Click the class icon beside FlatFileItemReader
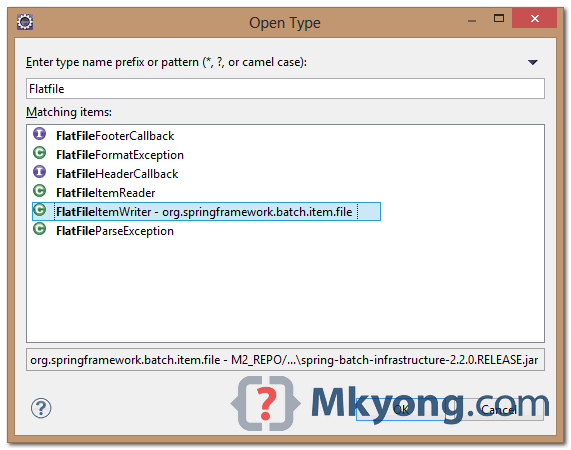Image resolution: width=571 pixels, height=450 pixels. (x=39, y=191)
